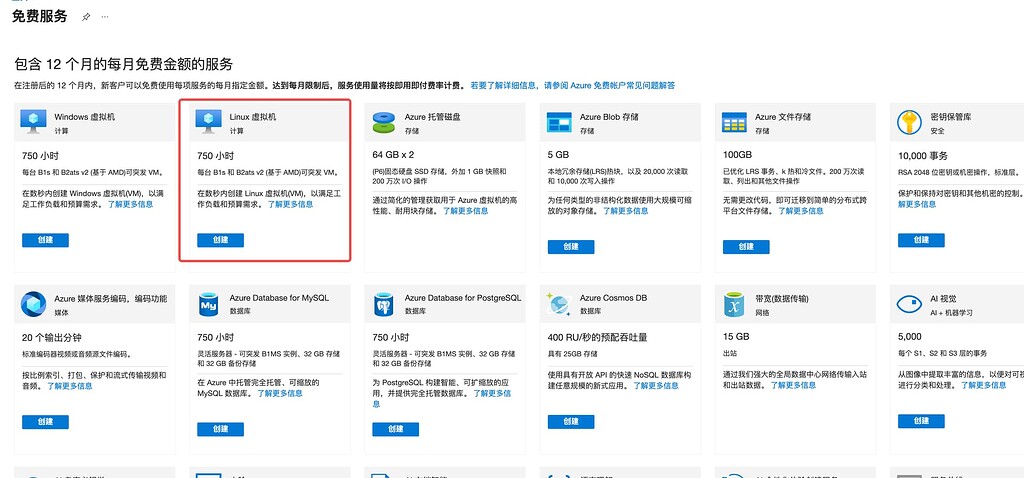Click the Azure 托管磁盘 disk icon
Viewport: 1024px width, 478px height.
tap(384, 122)
